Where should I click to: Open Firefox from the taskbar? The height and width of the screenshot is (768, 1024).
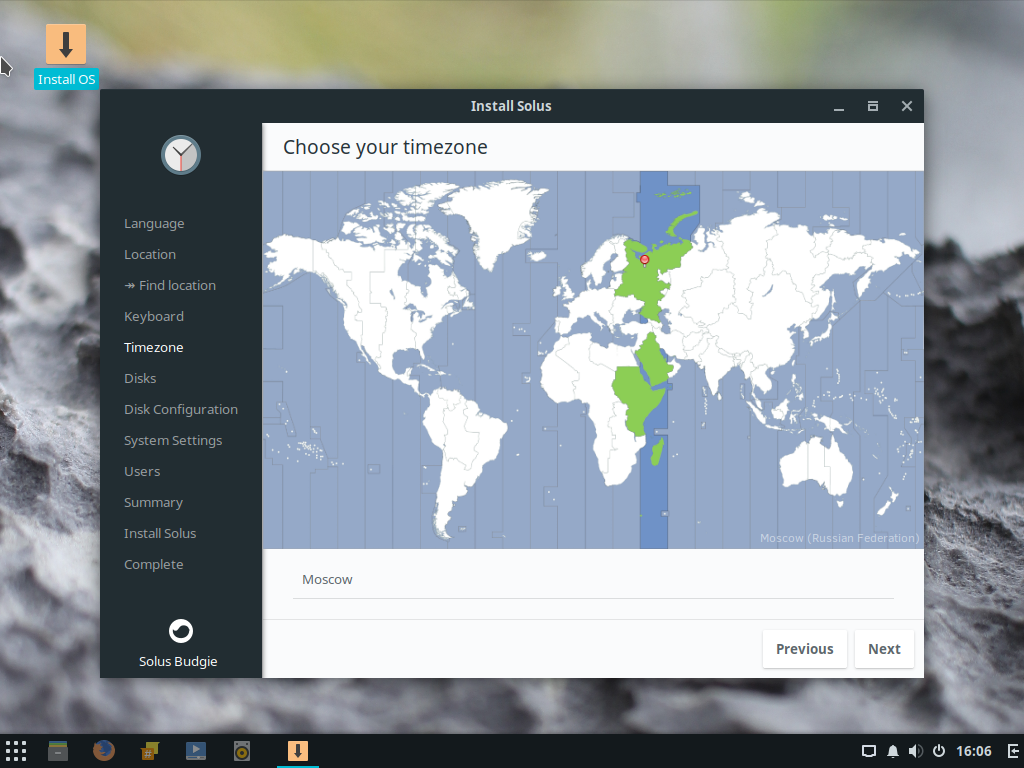pos(104,751)
